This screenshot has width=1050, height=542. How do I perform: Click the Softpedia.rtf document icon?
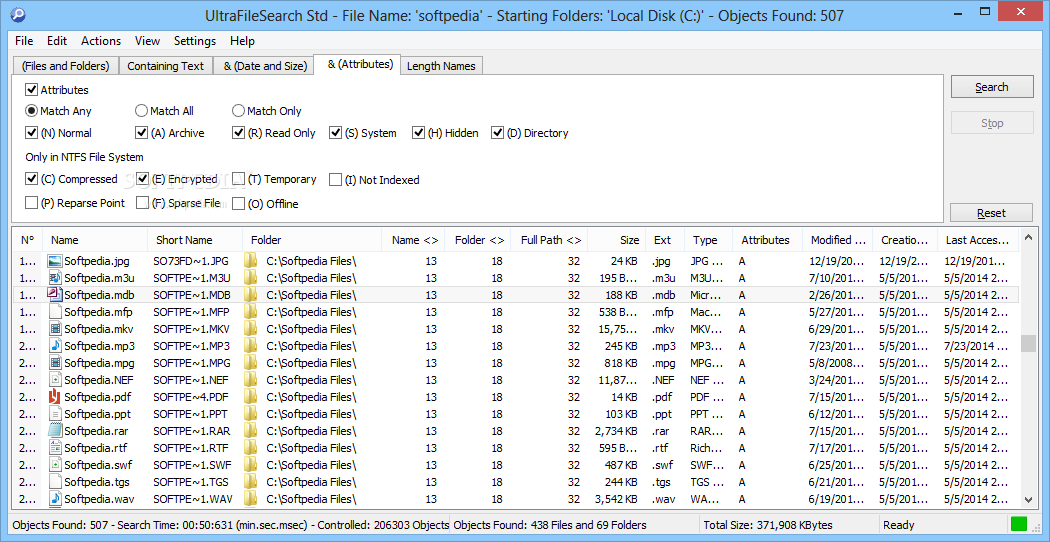[55, 448]
